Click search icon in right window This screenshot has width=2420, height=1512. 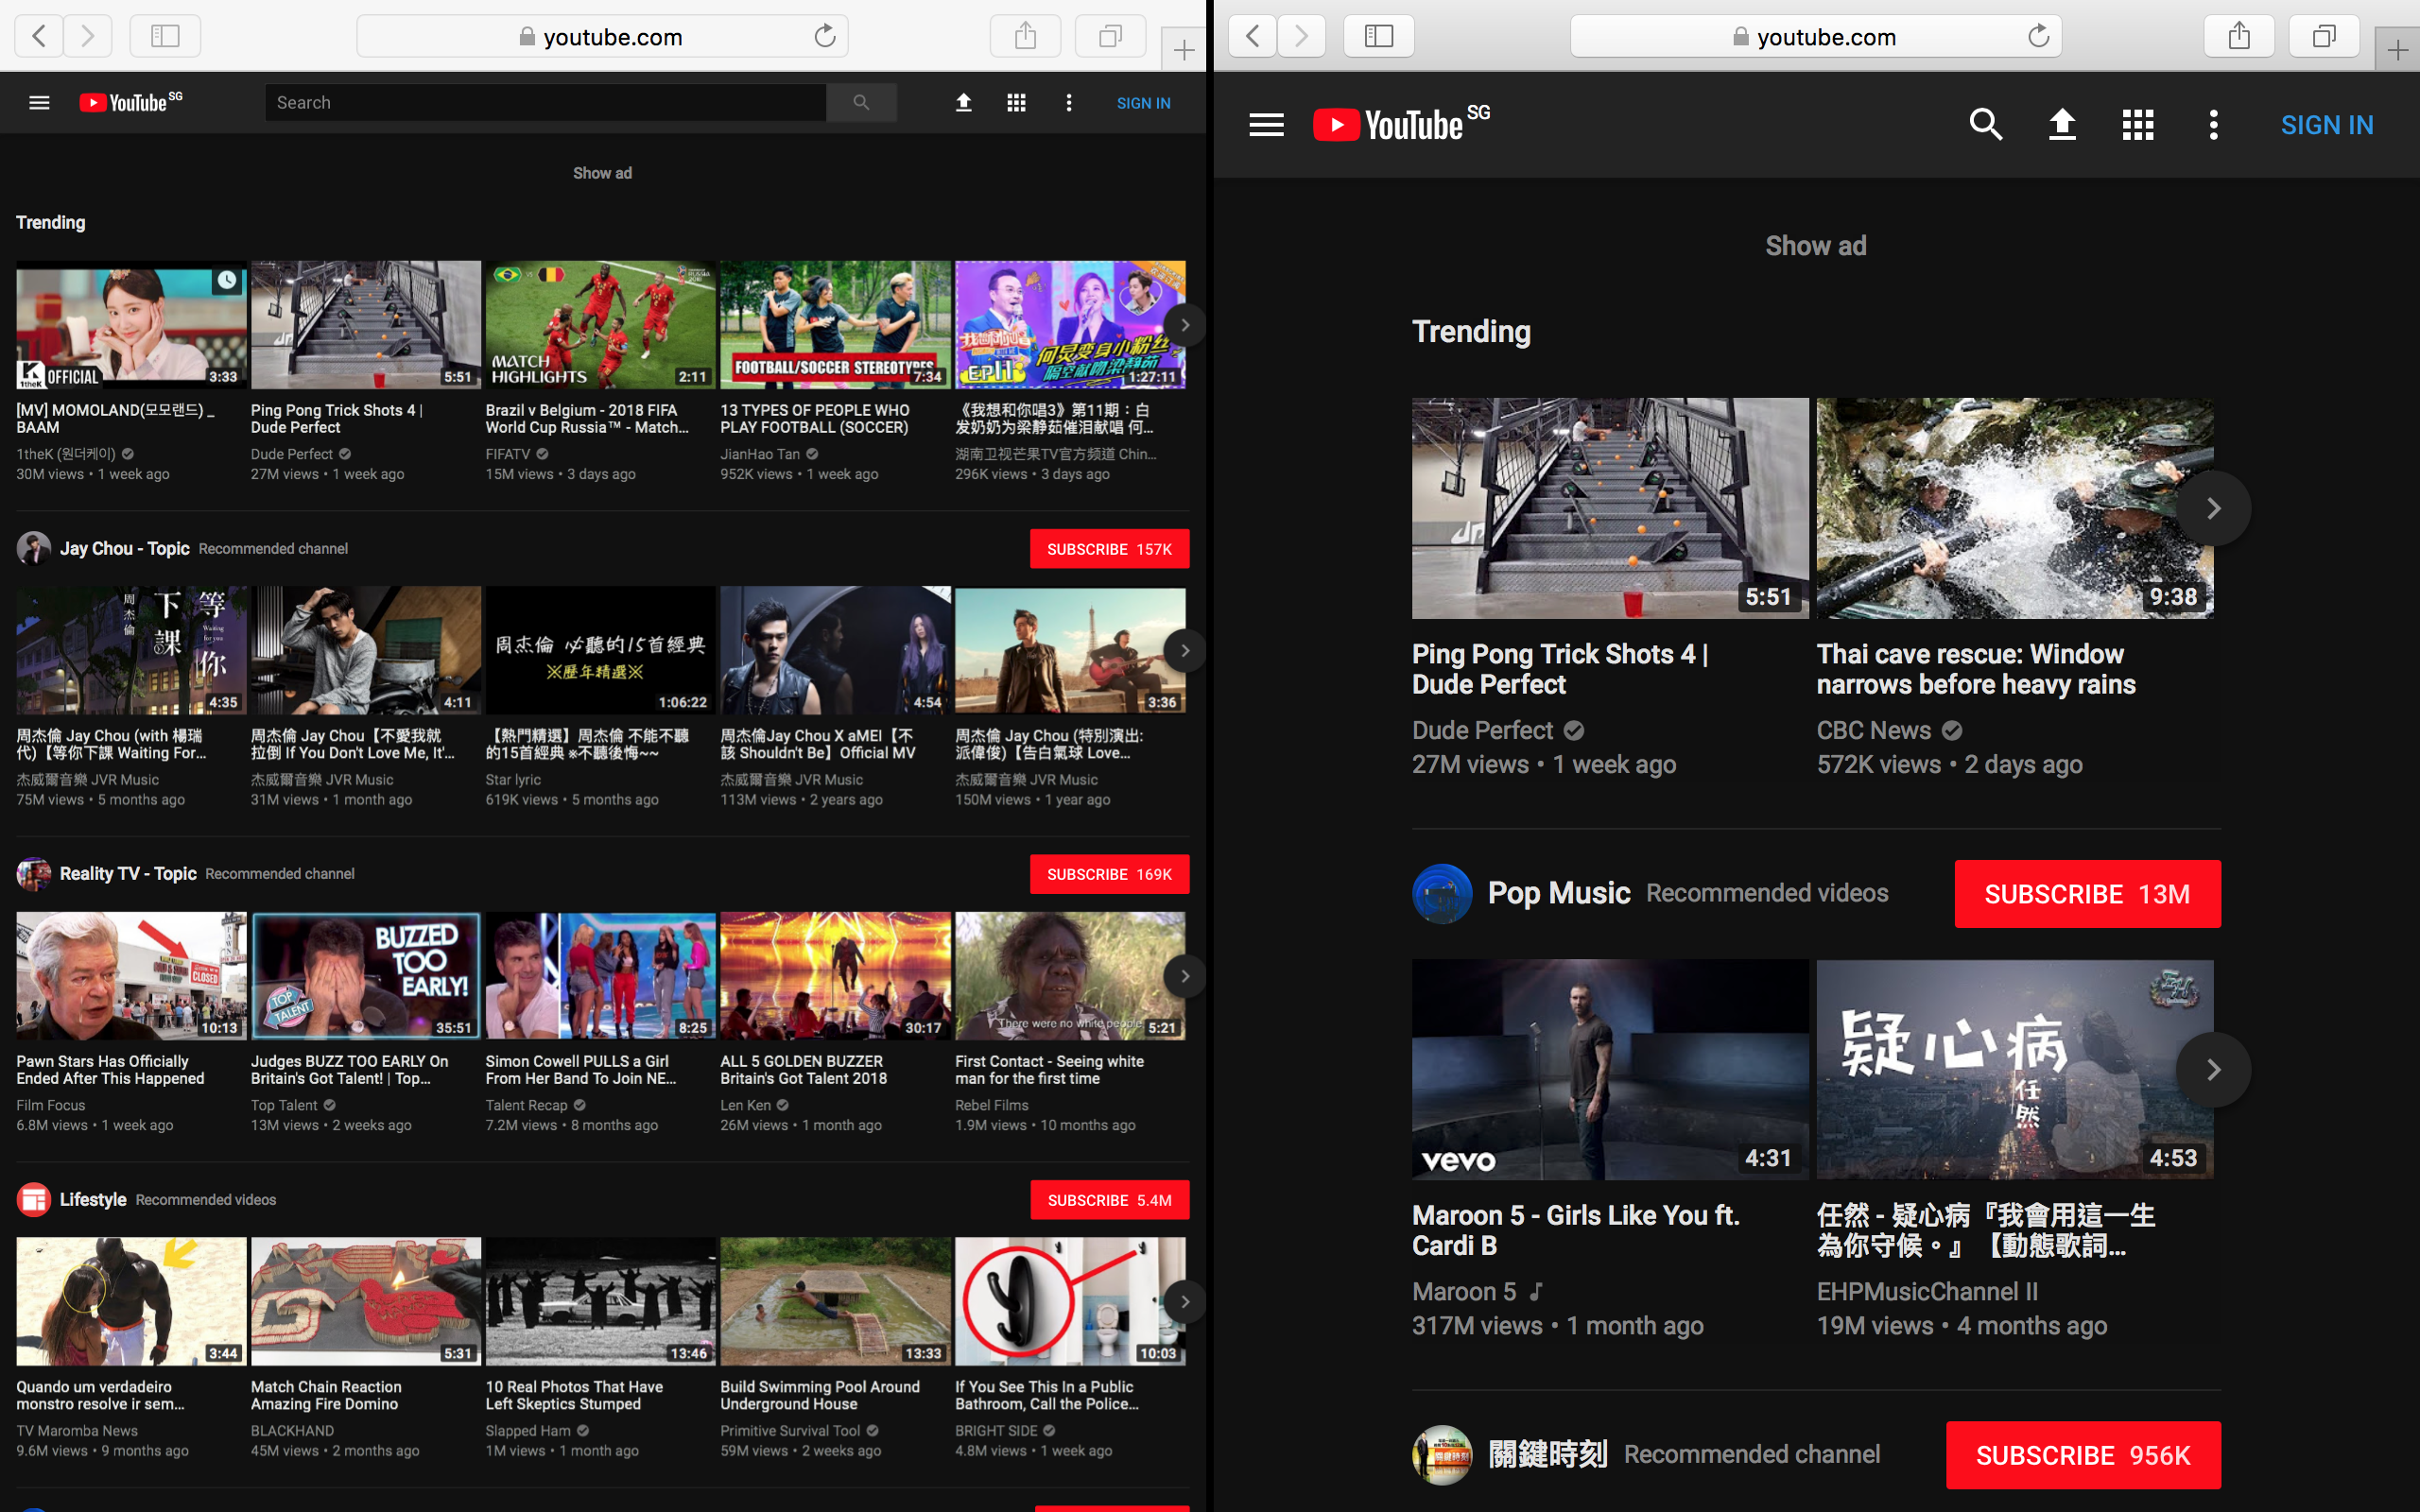1986,125
